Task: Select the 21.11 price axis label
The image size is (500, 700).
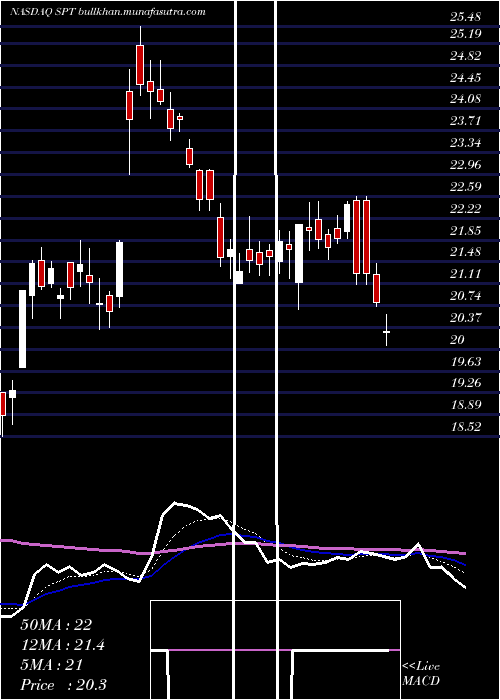Action: [x=466, y=273]
